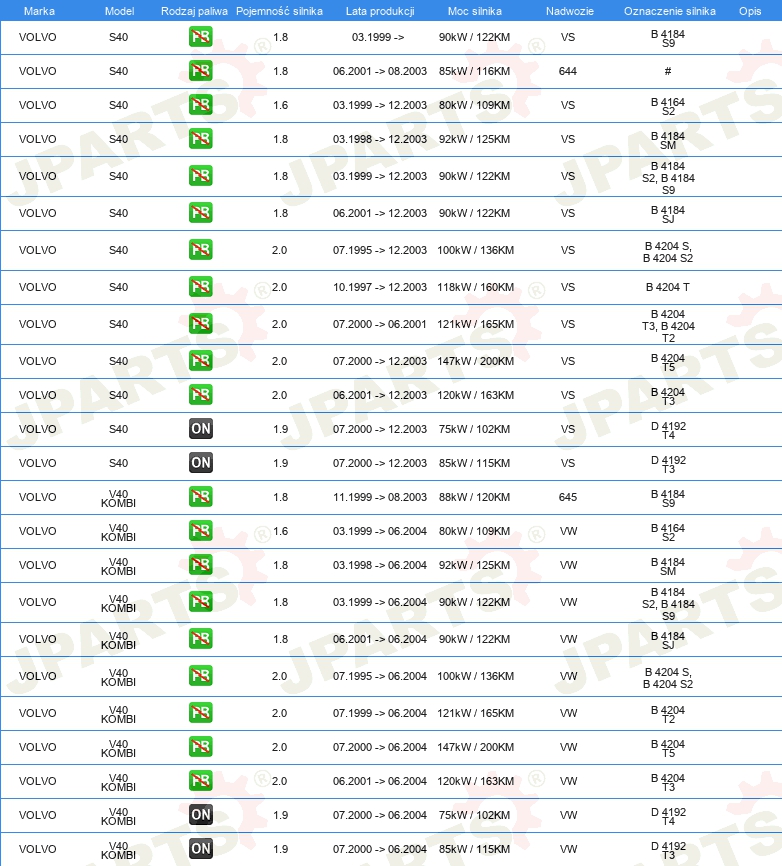782x866 pixels.
Task: Select the body code cell 644
Action: (568, 71)
